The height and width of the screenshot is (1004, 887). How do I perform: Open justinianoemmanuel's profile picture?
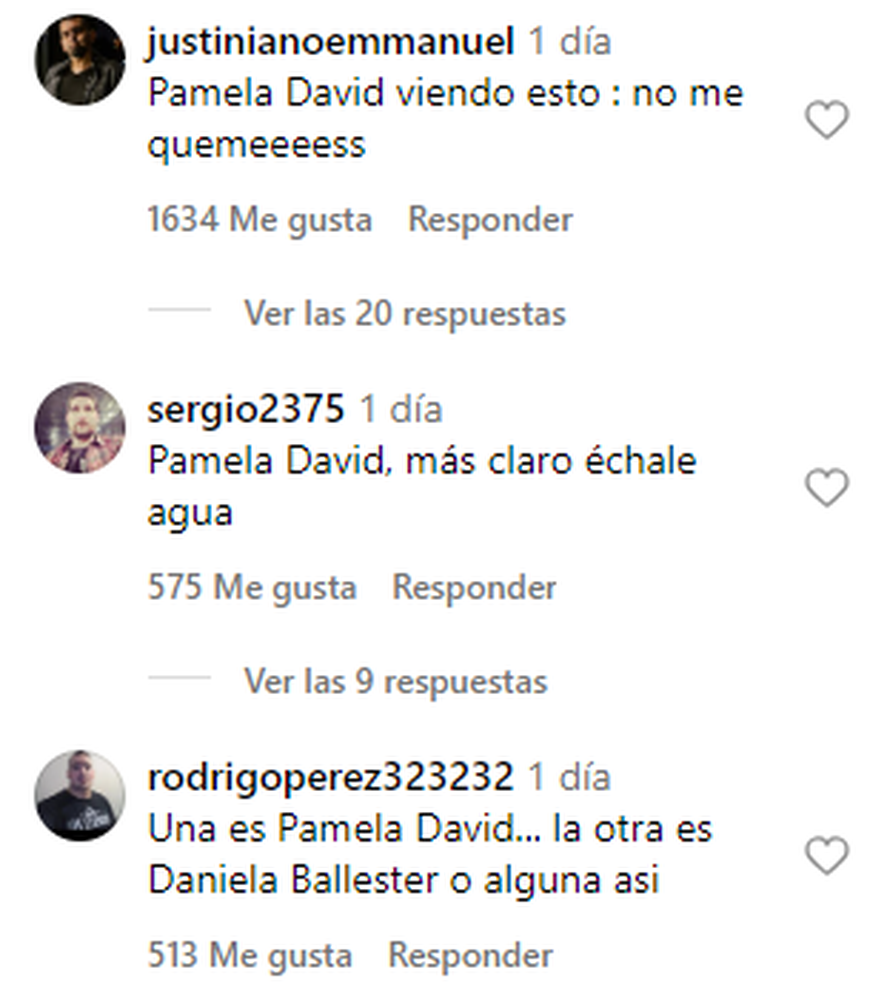click(x=79, y=60)
